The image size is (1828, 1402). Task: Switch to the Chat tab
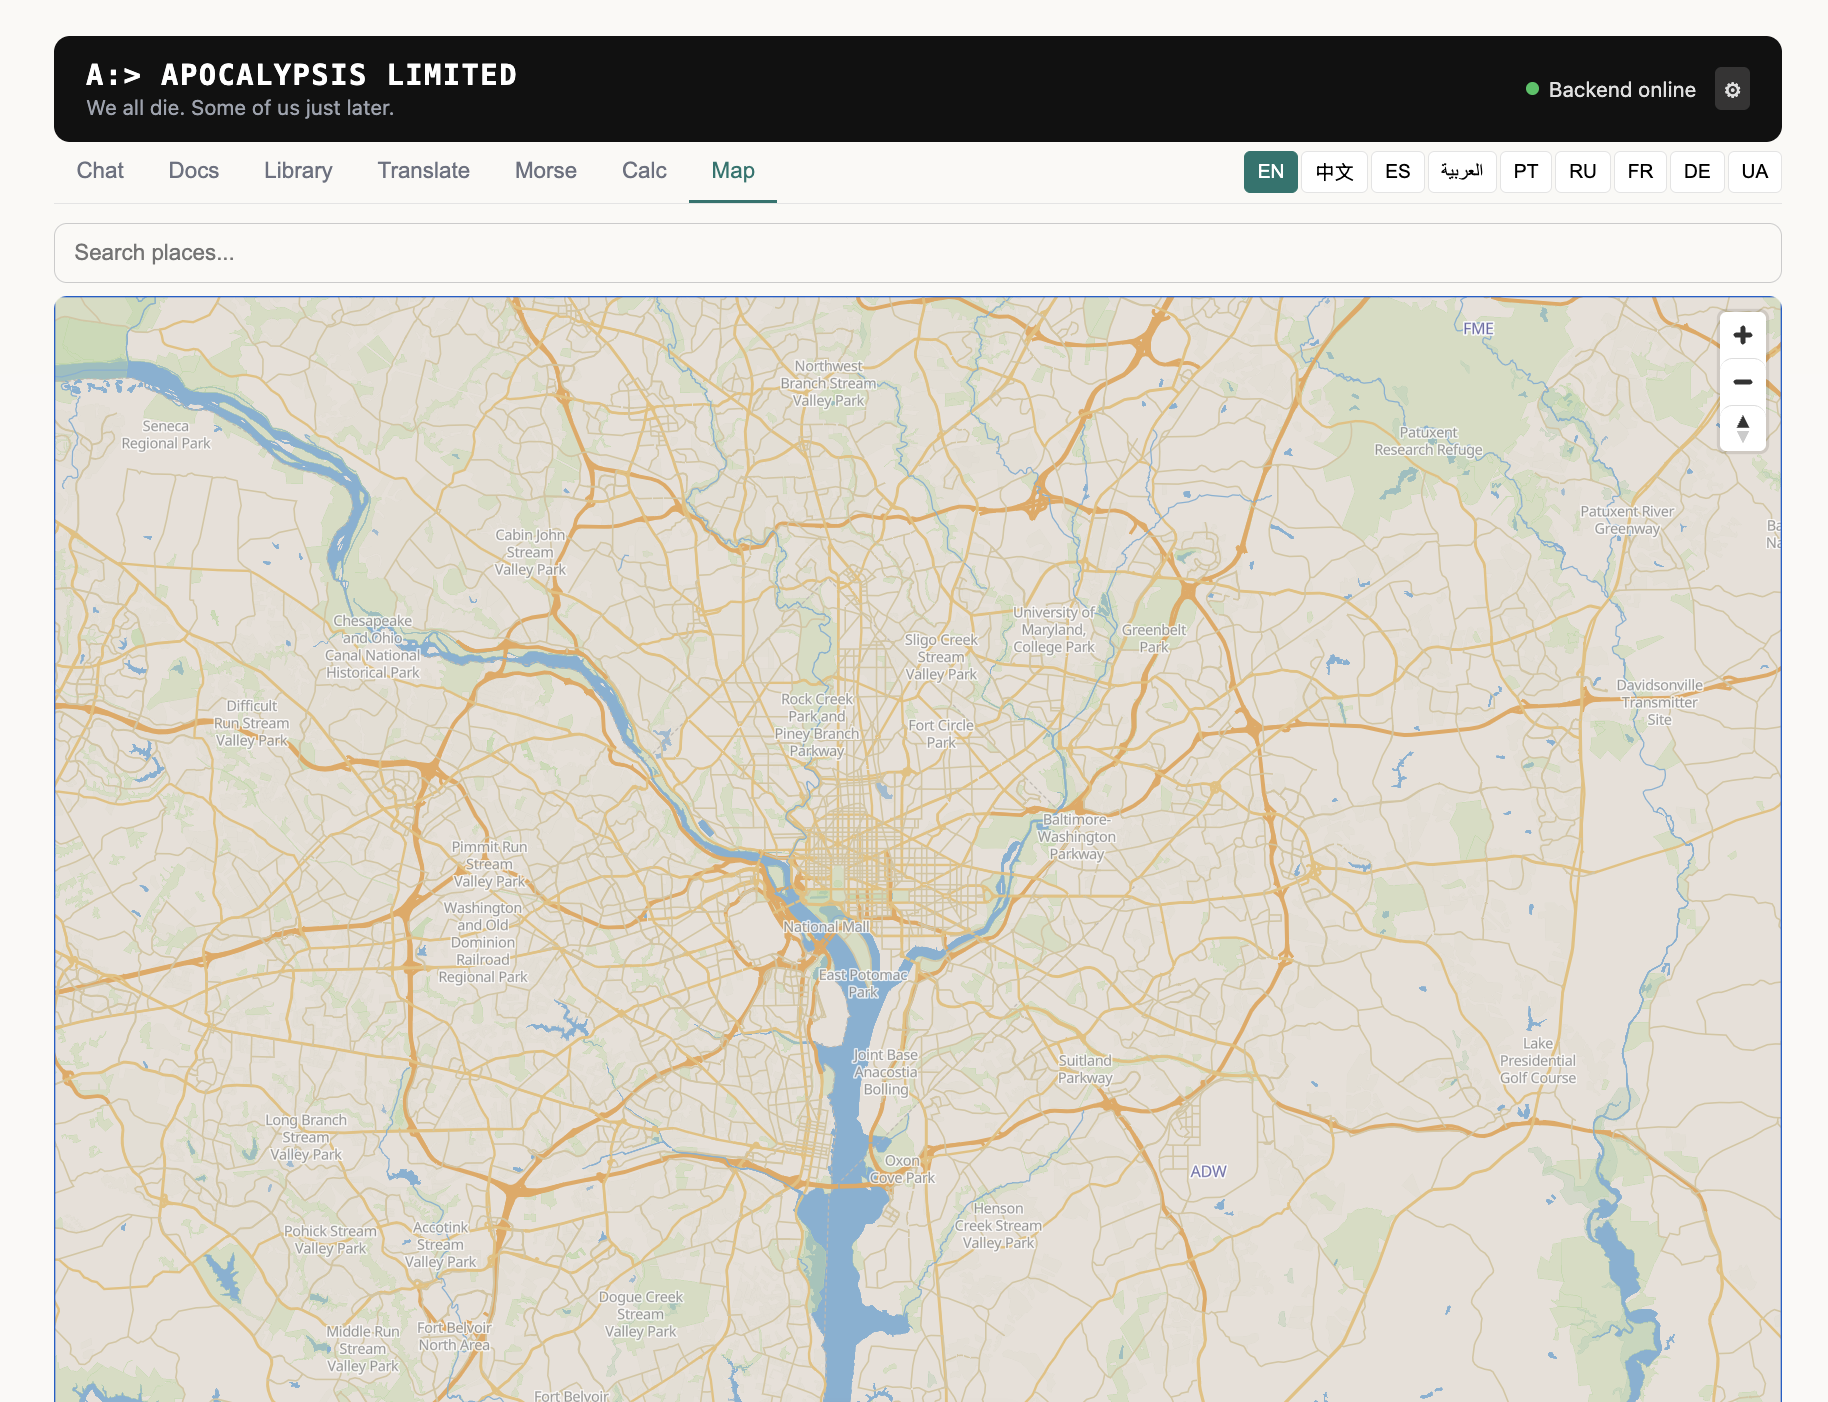100,170
